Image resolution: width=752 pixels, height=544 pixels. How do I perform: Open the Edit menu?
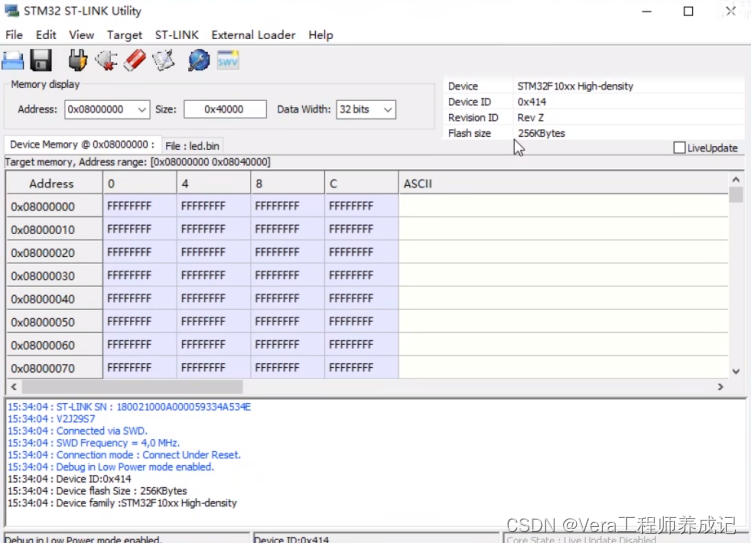tap(46, 35)
